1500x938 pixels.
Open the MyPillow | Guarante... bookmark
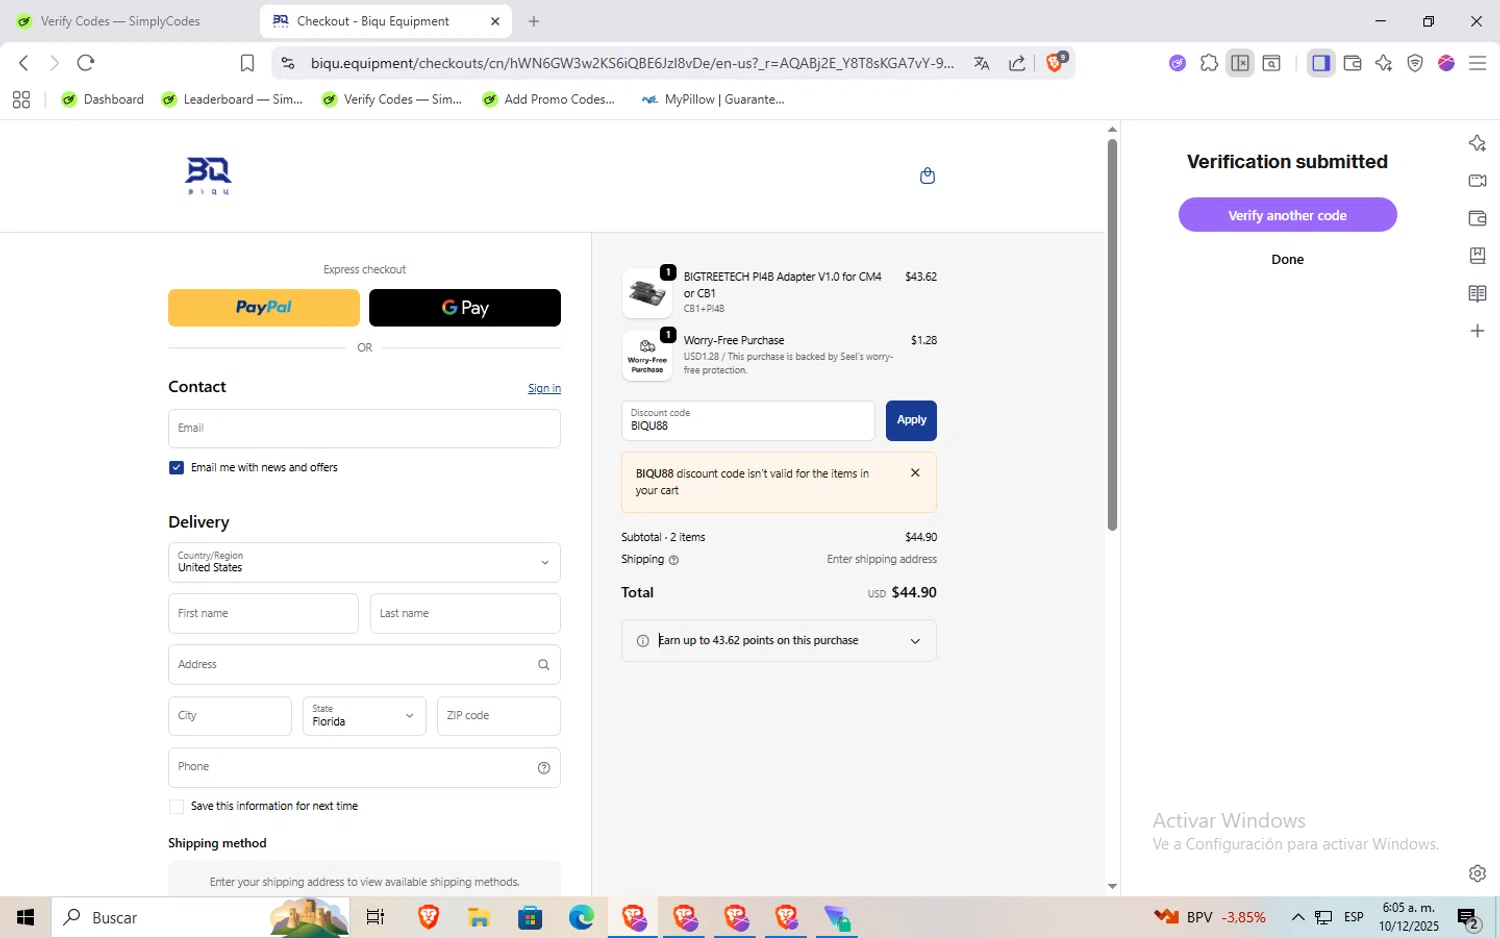[x=712, y=99]
